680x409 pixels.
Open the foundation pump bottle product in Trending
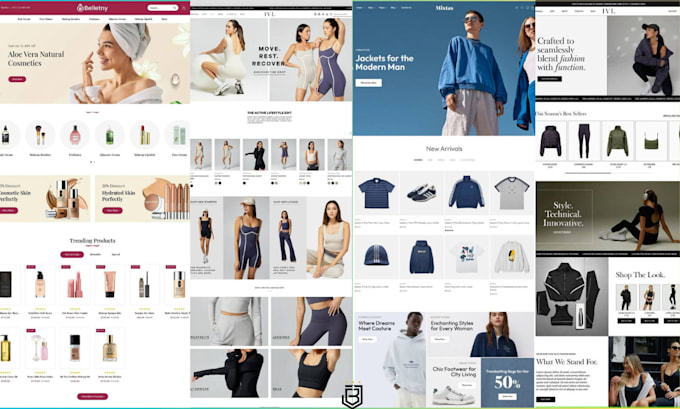click(40, 284)
